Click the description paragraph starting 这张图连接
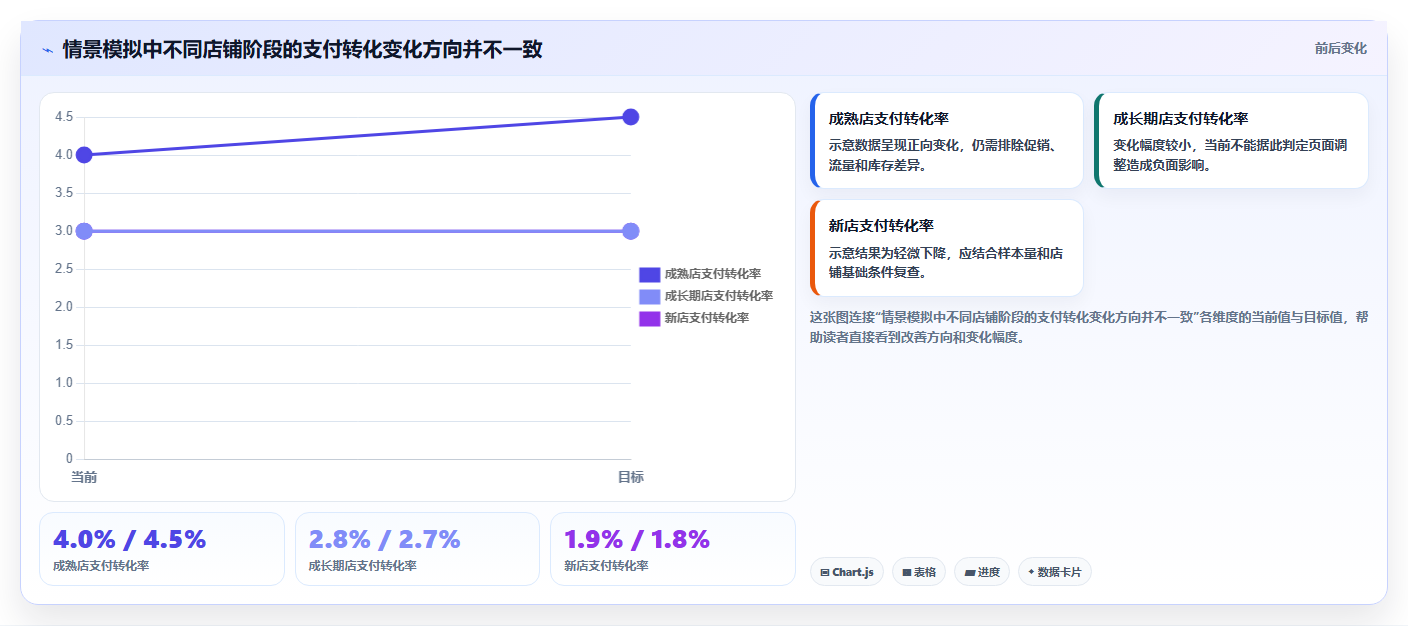The height and width of the screenshot is (626, 1408). [x=1089, y=327]
